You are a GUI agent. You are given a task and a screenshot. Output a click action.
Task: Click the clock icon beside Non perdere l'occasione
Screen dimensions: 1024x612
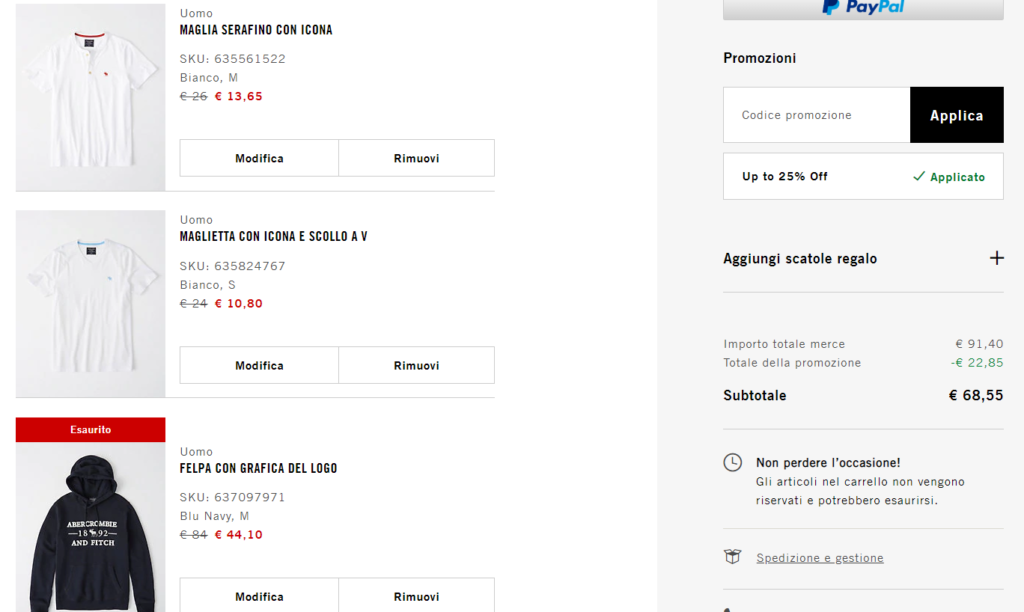point(733,462)
